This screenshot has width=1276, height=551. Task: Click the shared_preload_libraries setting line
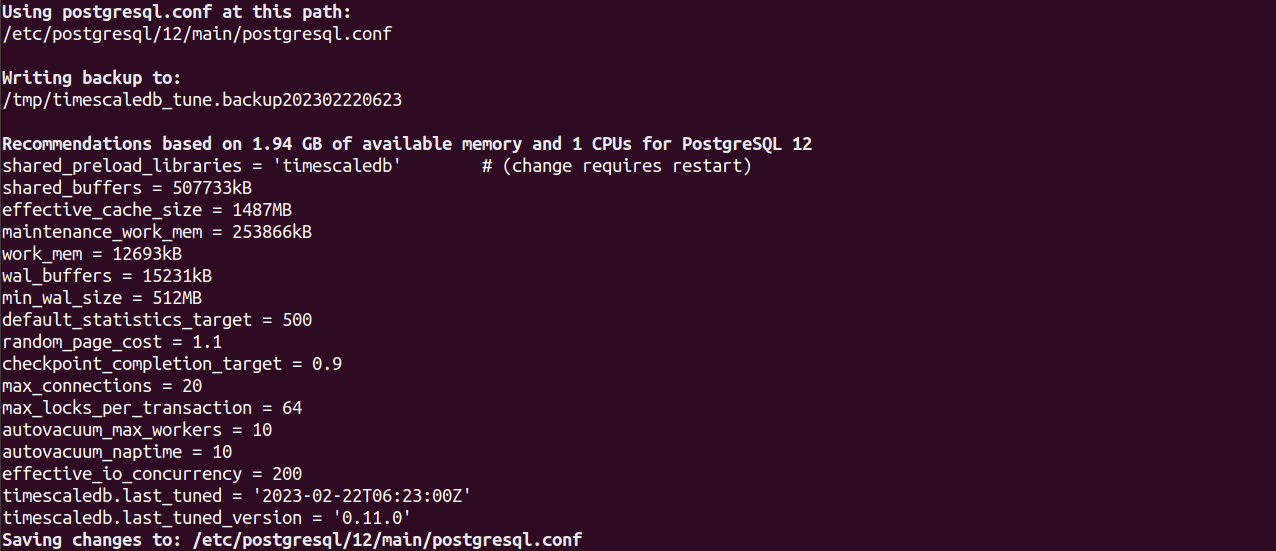377,166
